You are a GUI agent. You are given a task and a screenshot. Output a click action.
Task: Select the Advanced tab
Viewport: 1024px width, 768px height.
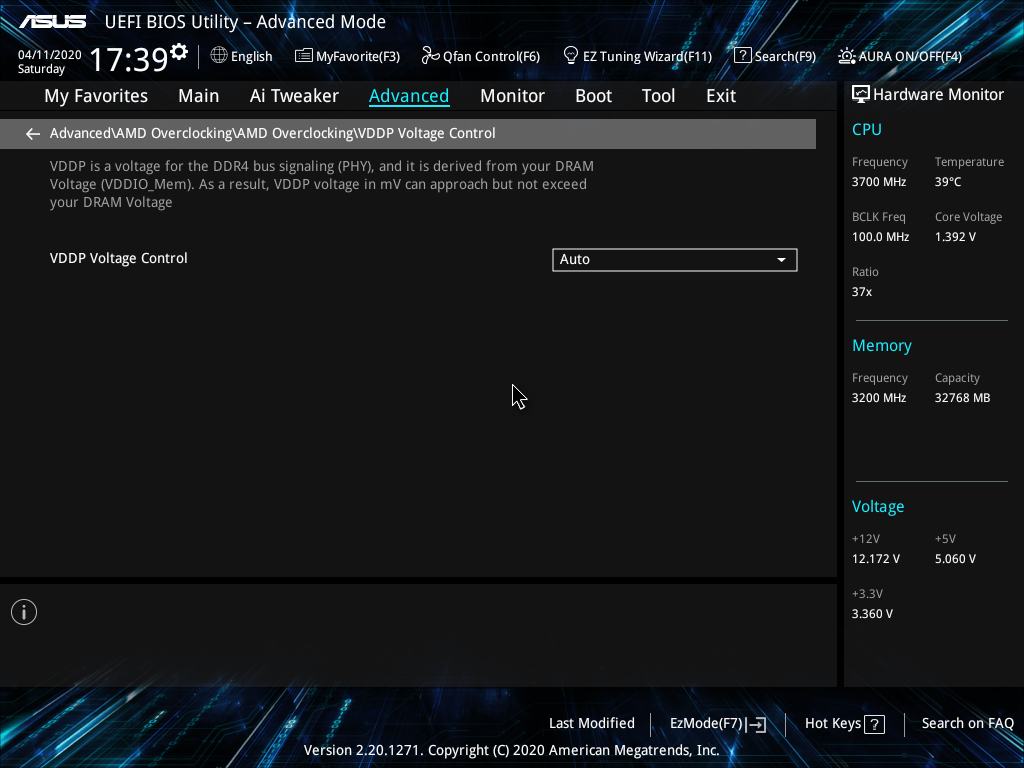[x=409, y=96]
